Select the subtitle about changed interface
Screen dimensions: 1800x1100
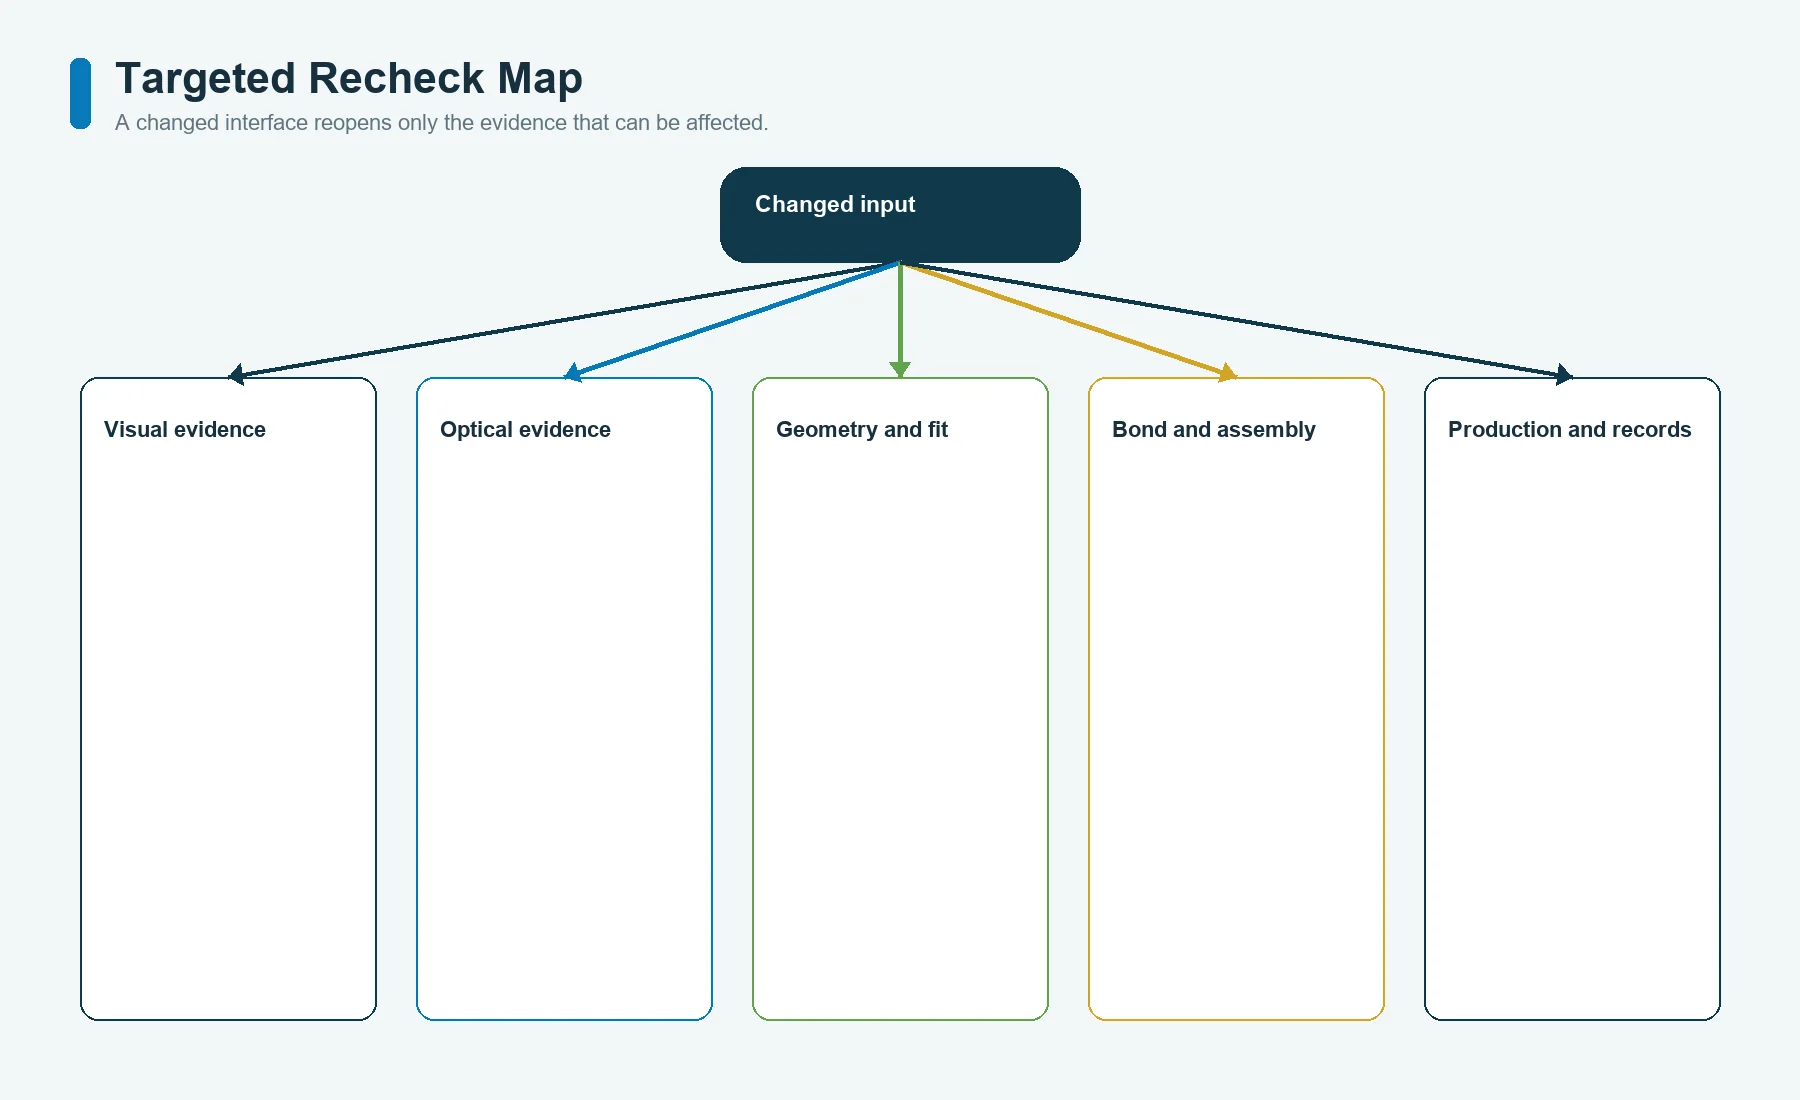tap(441, 123)
